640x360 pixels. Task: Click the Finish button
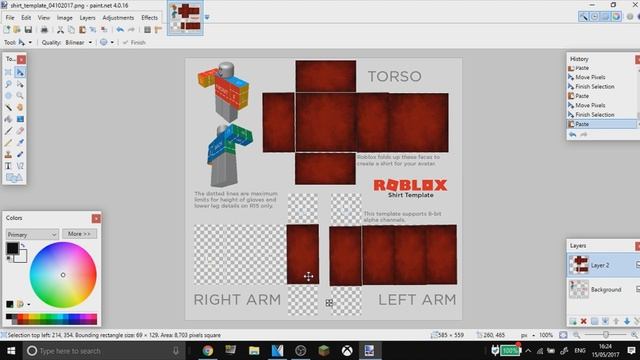click(x=134, y=42)
